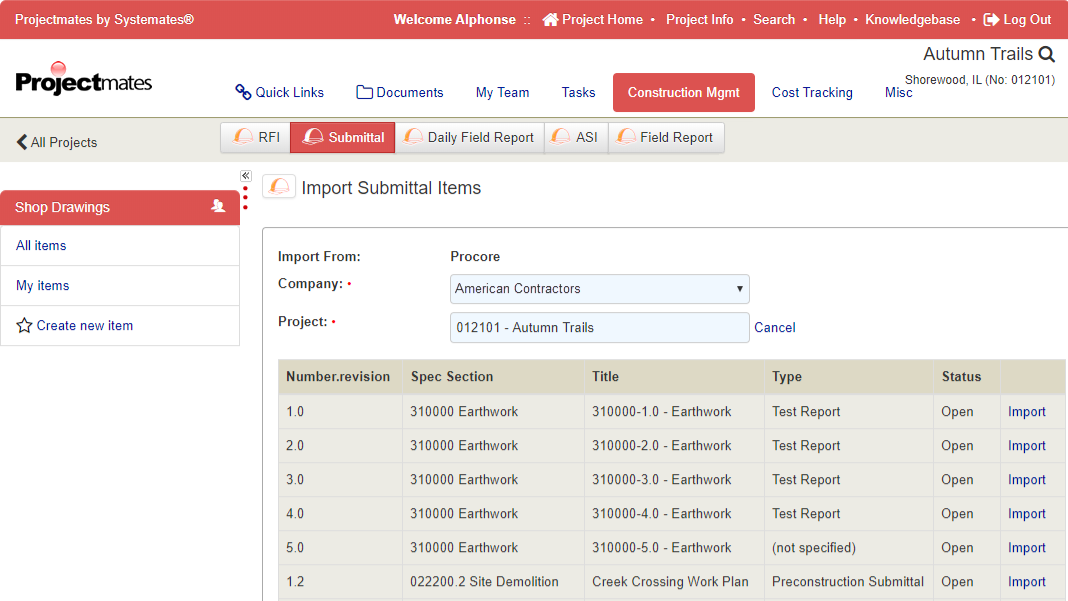Open Quick Links menu
1068x601 pixels.
[279, 92]
